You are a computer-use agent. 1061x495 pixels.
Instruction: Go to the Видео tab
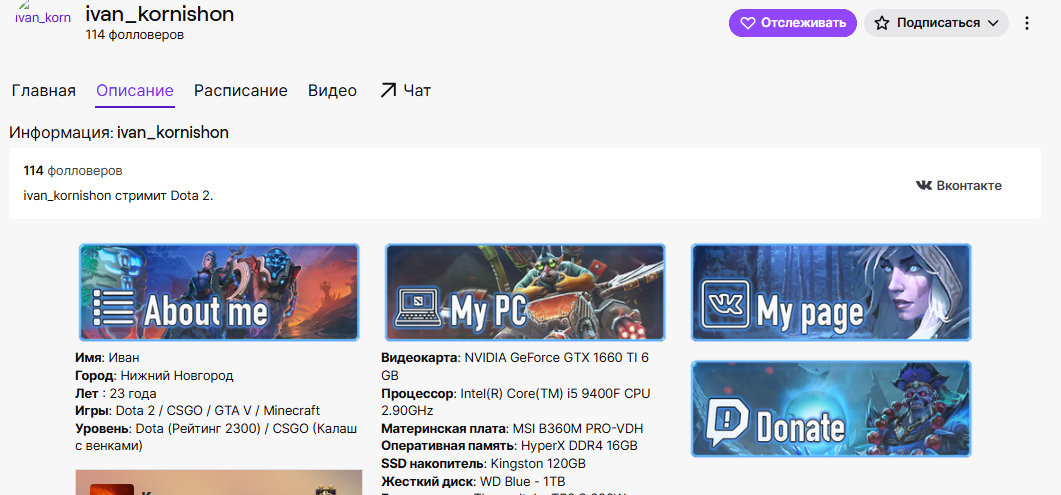332,91
